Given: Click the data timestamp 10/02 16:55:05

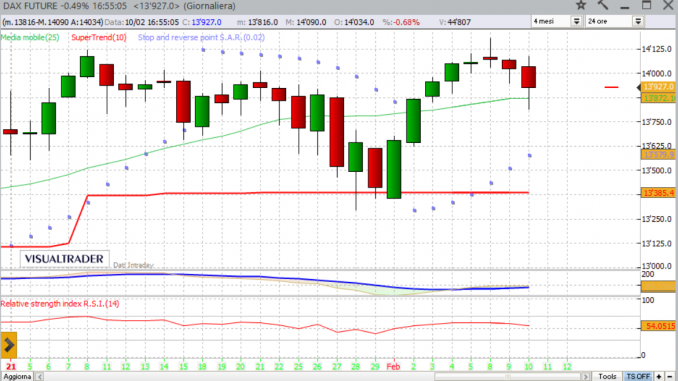Looking at the screenshot, I should click(x=152, y=22).
